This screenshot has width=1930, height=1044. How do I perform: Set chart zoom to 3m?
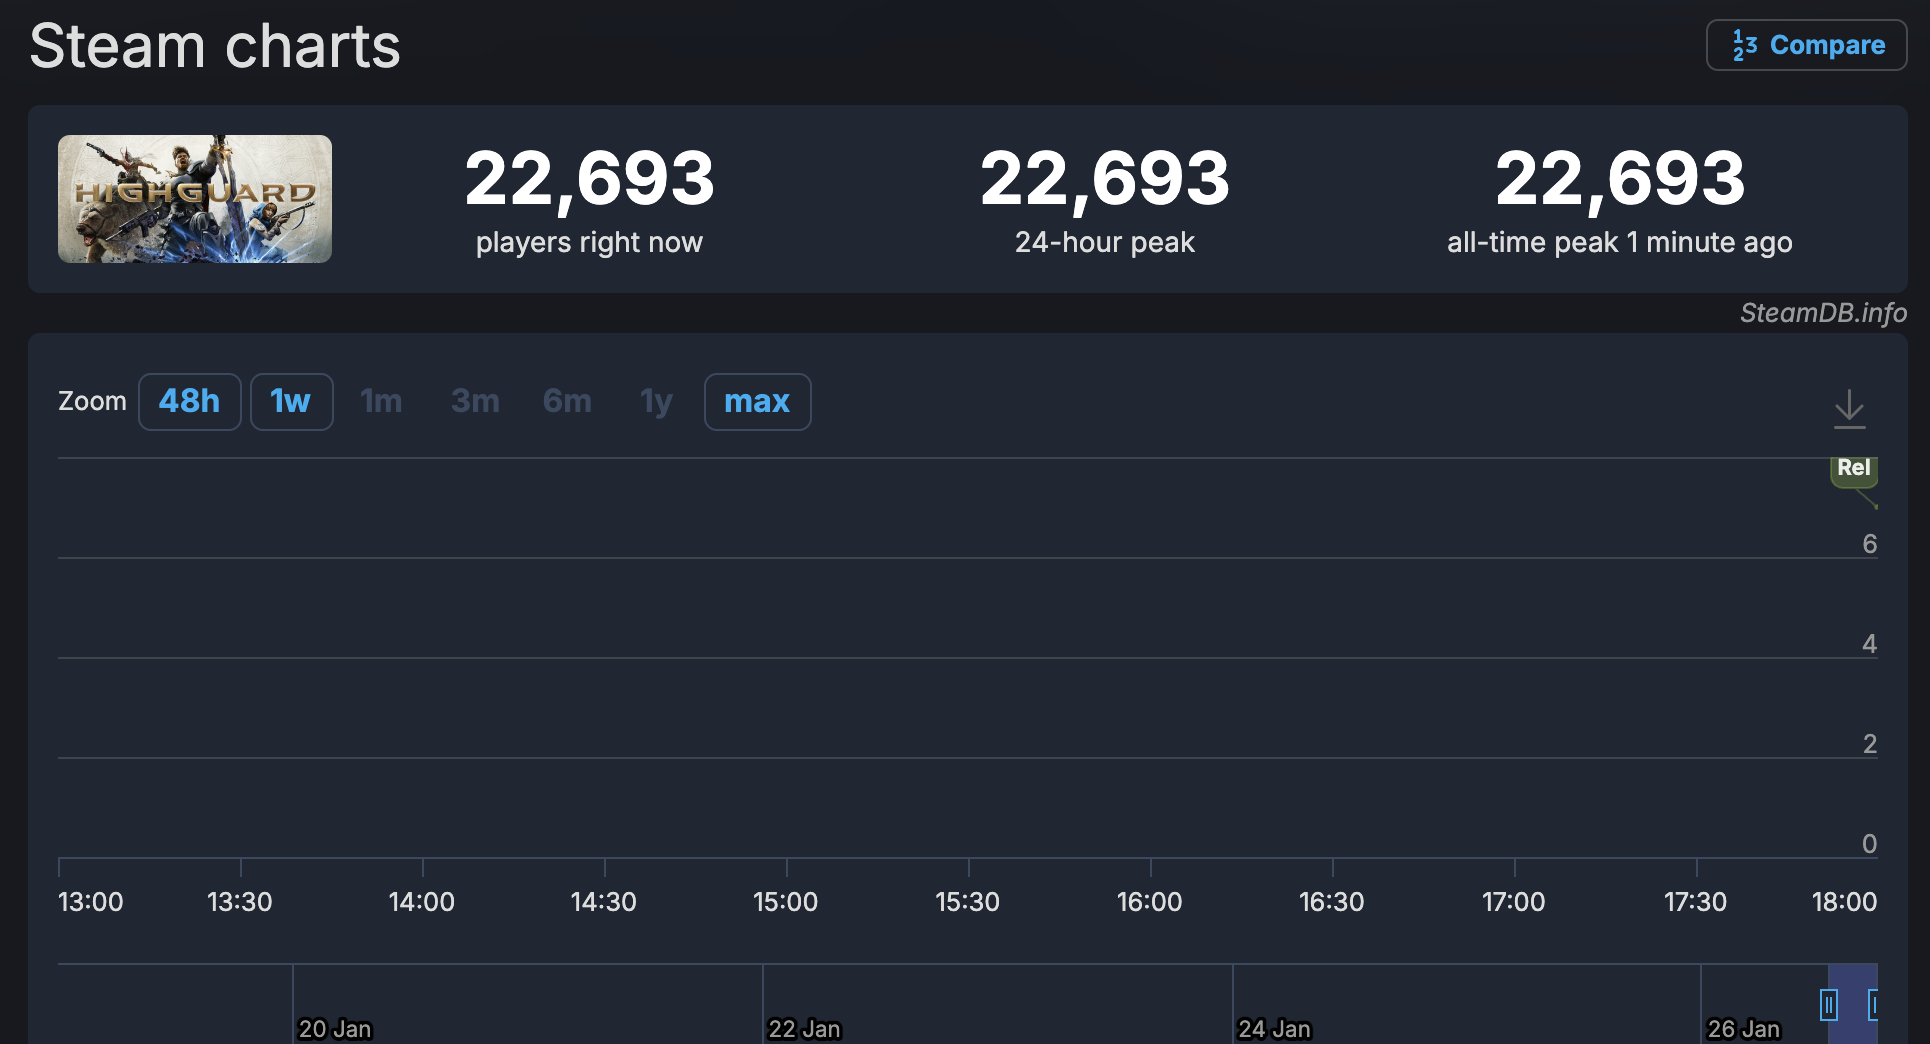click(x=475, y=402)
